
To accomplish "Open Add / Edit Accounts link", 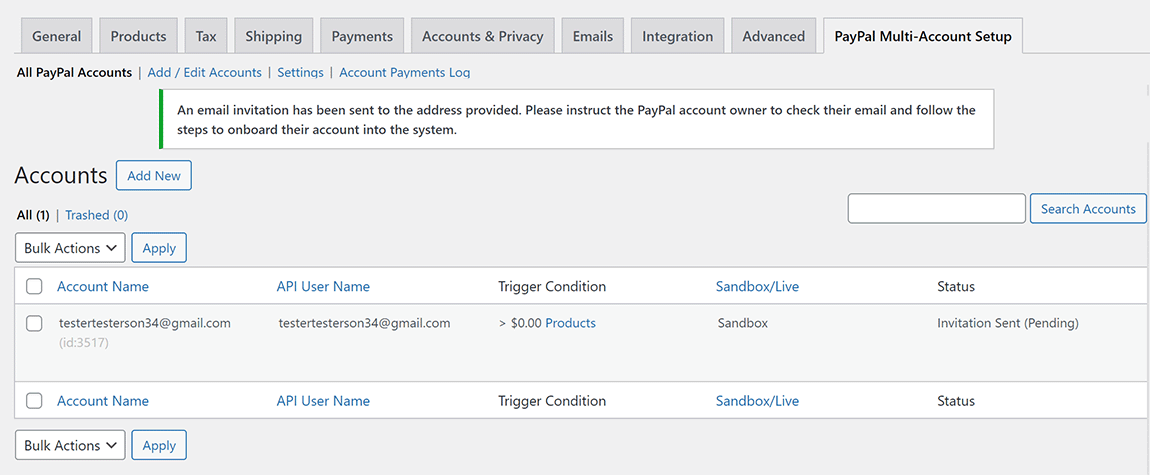I will pos(205,73).
